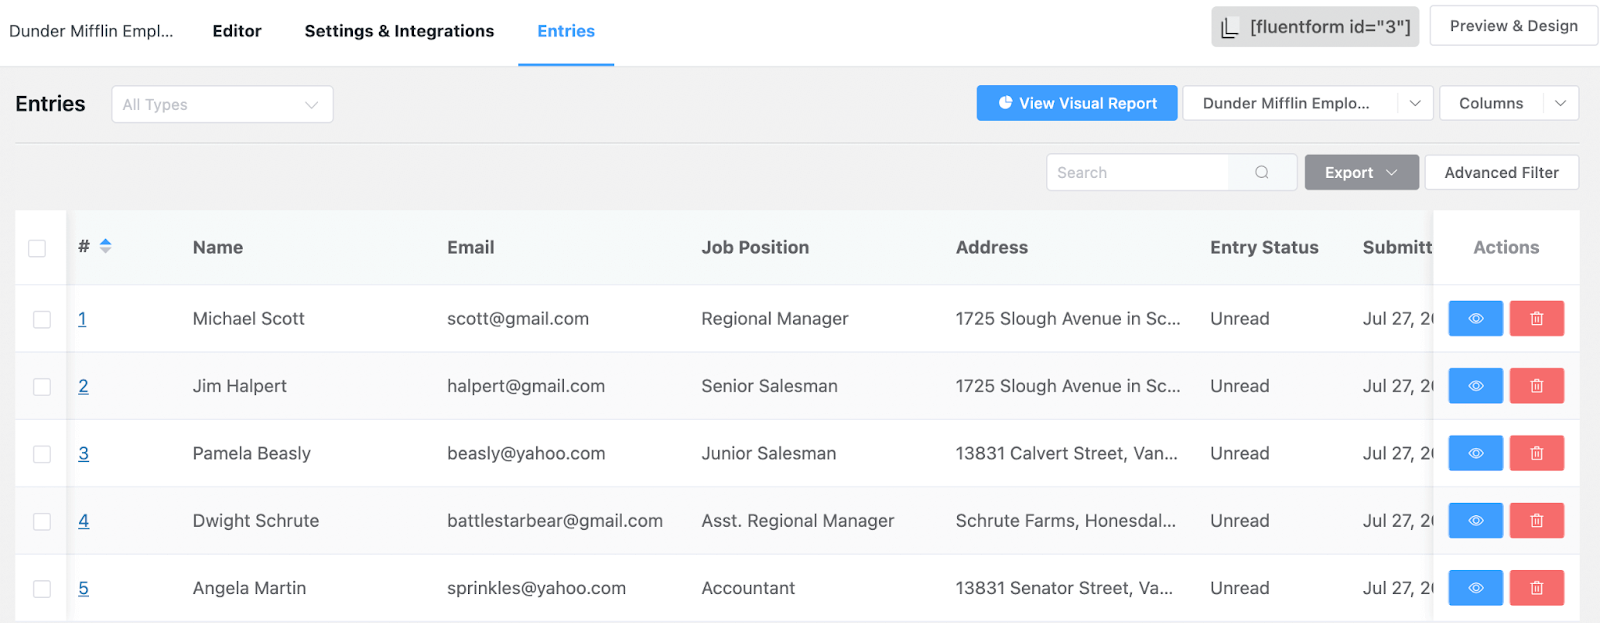Screen dimensions: 1600x623
Task: Sort entries using the # column arrows
Action: coord(105,247)
